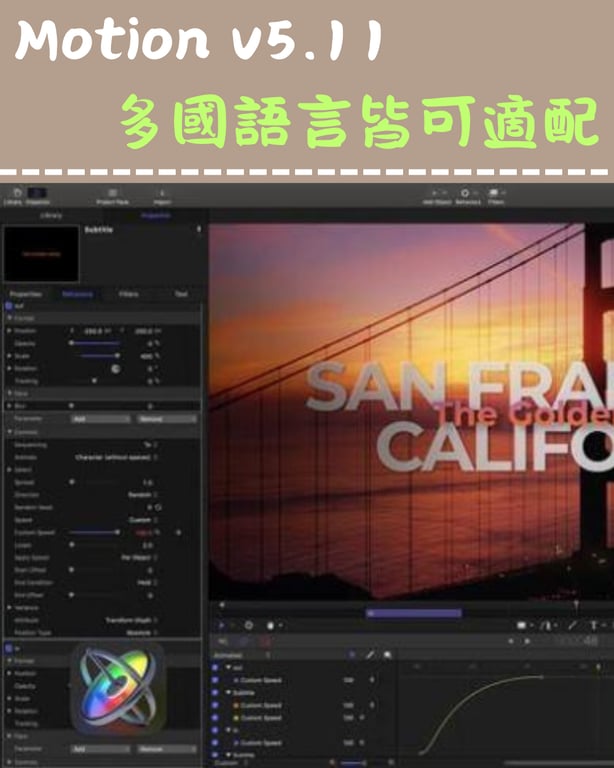Toggle the 'in' row checkbox in keyframe editor
614x768 pixels.
[x=214, y=730]
